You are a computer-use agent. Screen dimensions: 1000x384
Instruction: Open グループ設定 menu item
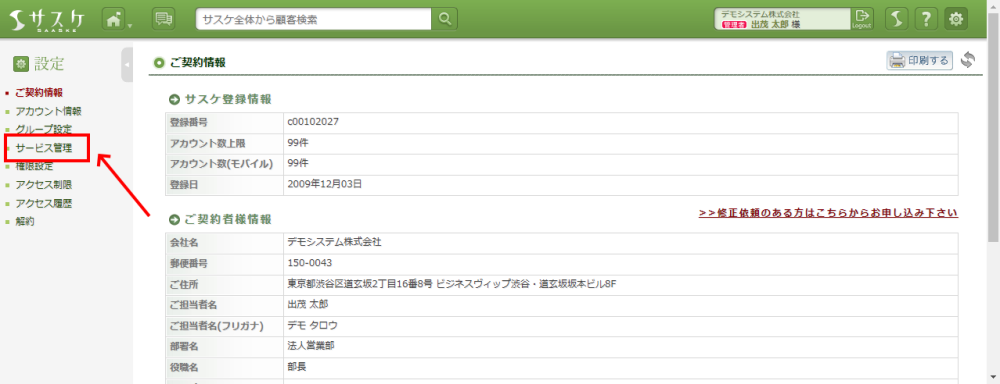tap(43, 129)
